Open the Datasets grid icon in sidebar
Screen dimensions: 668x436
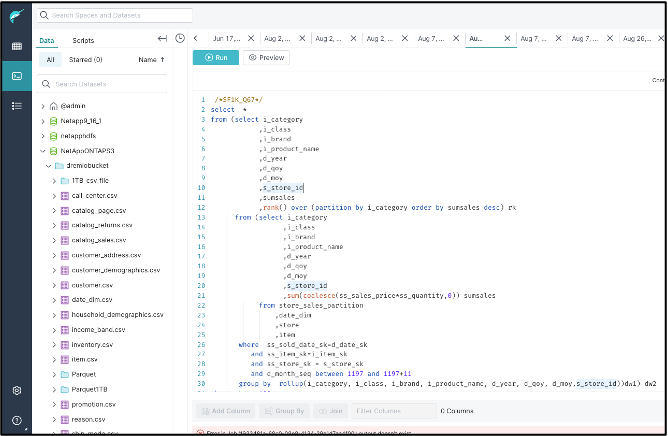[16, 46]
